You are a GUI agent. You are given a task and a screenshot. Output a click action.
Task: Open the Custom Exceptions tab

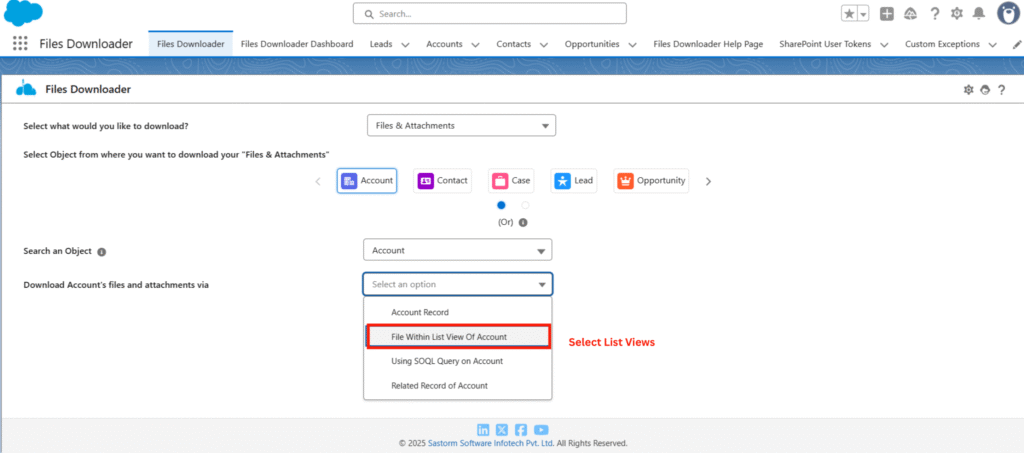[x=942, y=44]
